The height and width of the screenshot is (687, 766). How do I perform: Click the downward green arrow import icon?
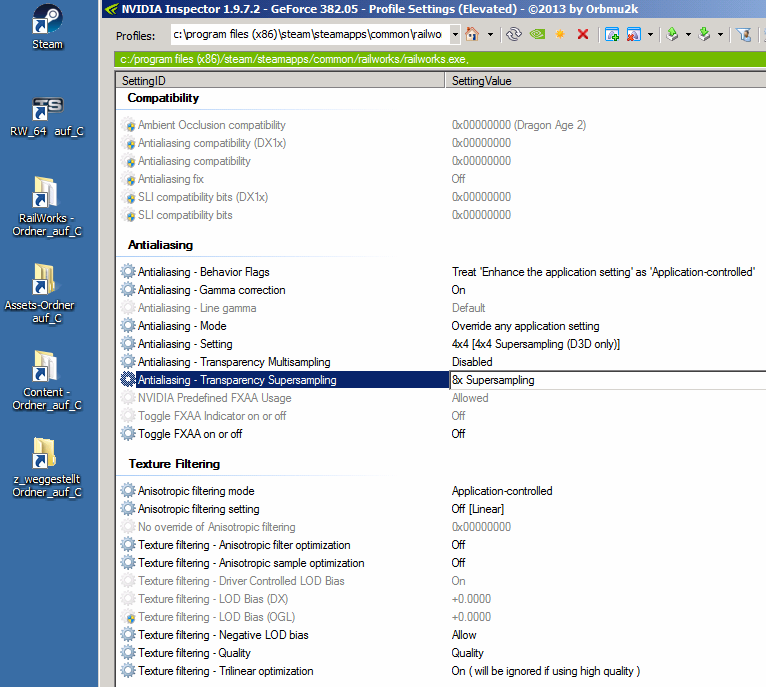pyautogui.click(x=704, y=34)
